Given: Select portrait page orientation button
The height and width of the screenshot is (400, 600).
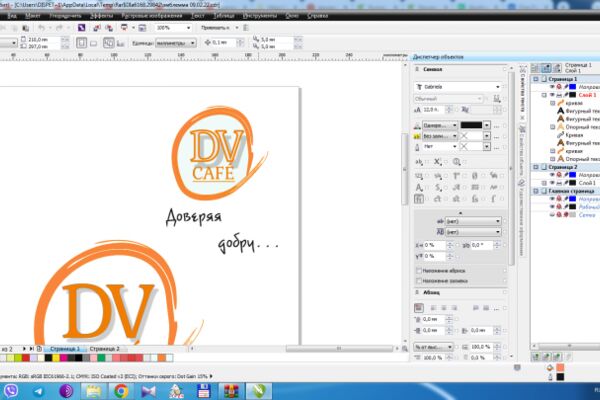Looking at the screenshot, I should point(81,43).
